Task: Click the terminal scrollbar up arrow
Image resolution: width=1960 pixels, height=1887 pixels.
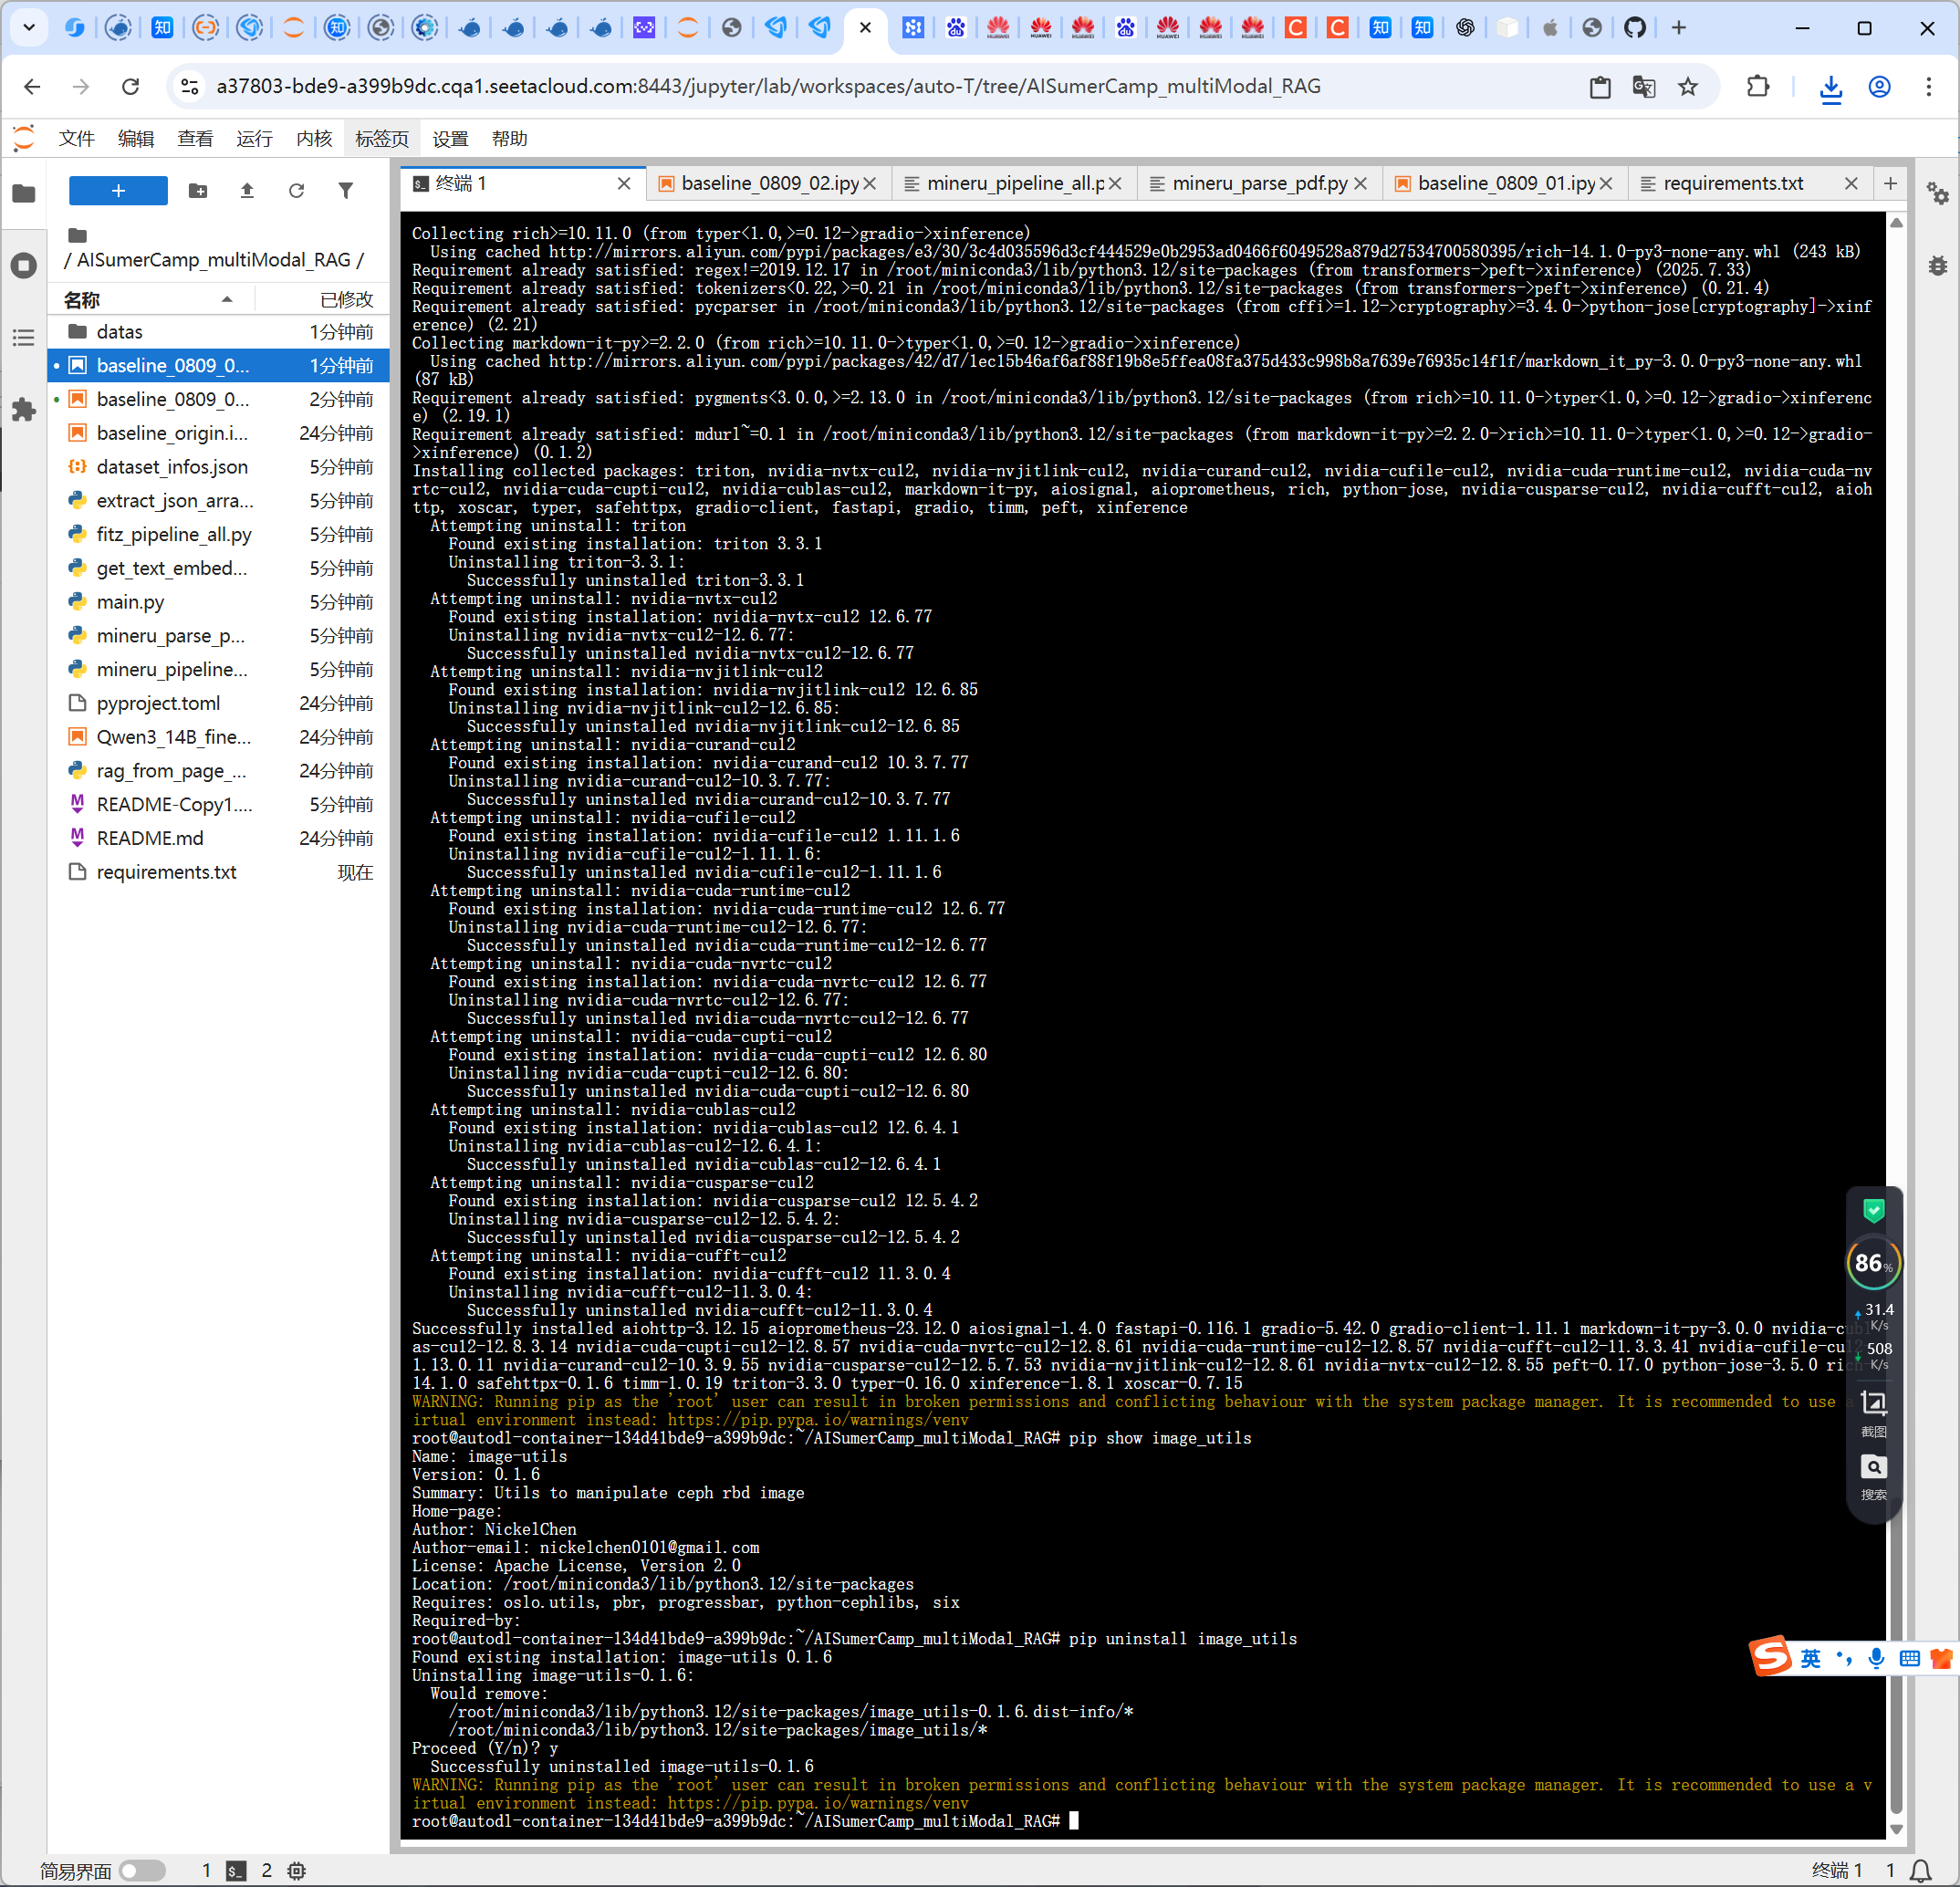Action: coord(1896,222)
